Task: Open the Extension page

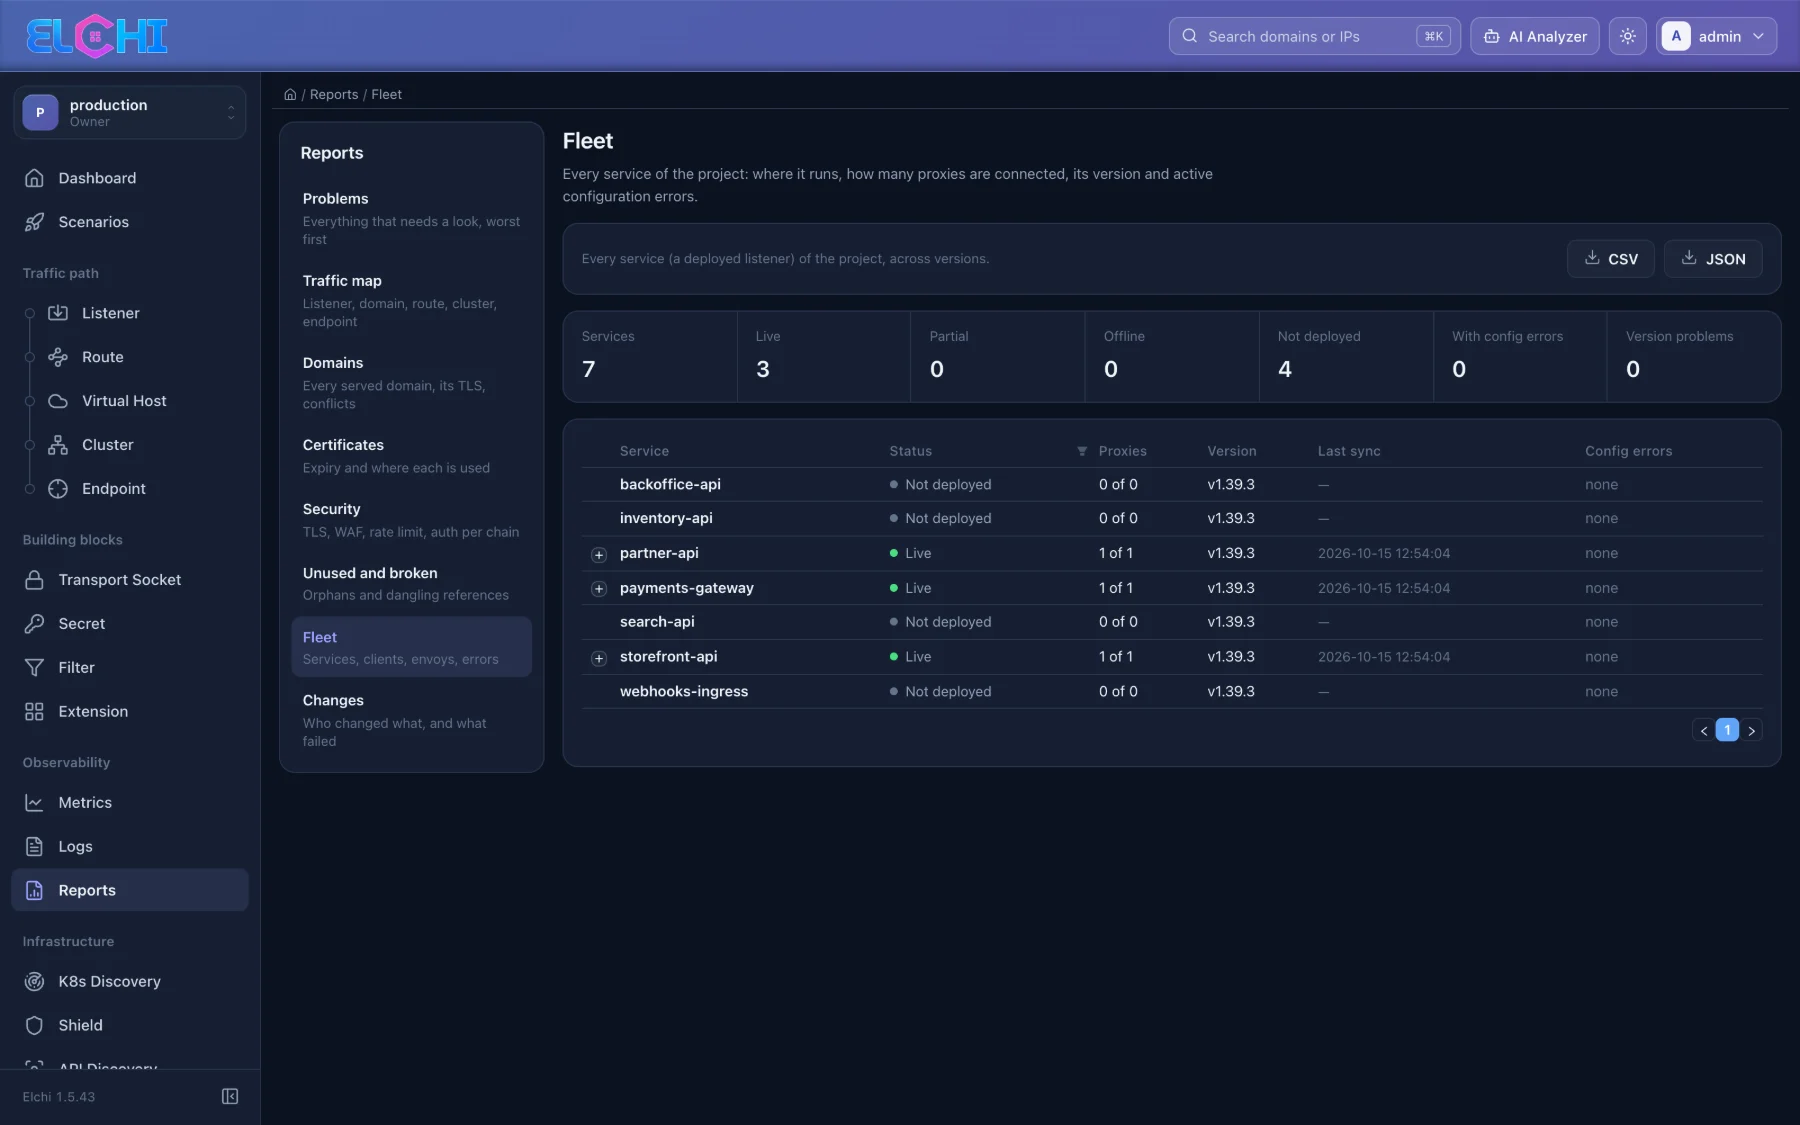Action: [130, 712]
